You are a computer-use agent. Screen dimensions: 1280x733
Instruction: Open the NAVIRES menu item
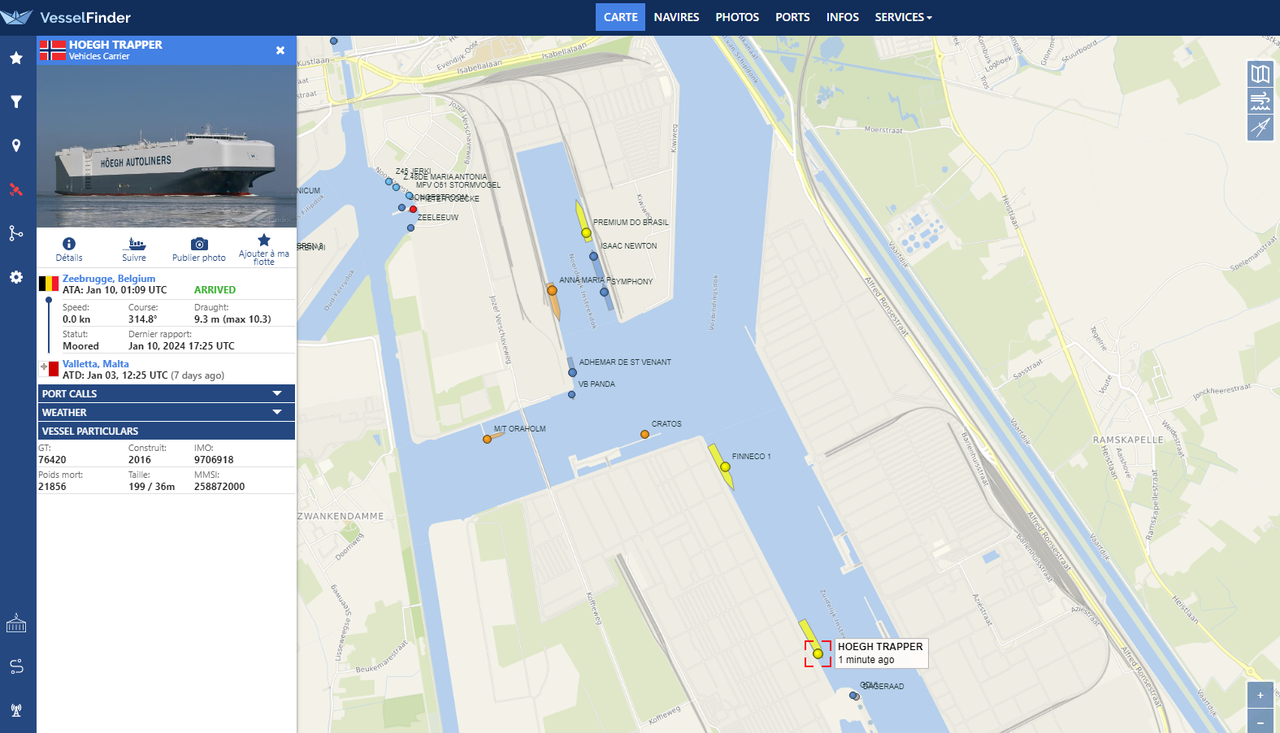677,17
